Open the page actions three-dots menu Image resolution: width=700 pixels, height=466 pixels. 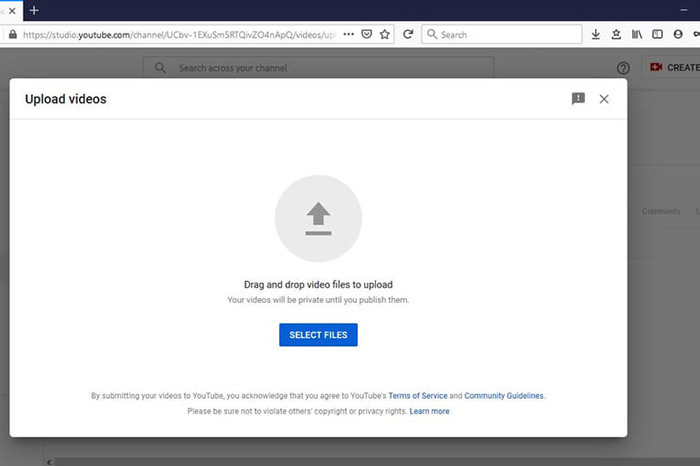349,34
